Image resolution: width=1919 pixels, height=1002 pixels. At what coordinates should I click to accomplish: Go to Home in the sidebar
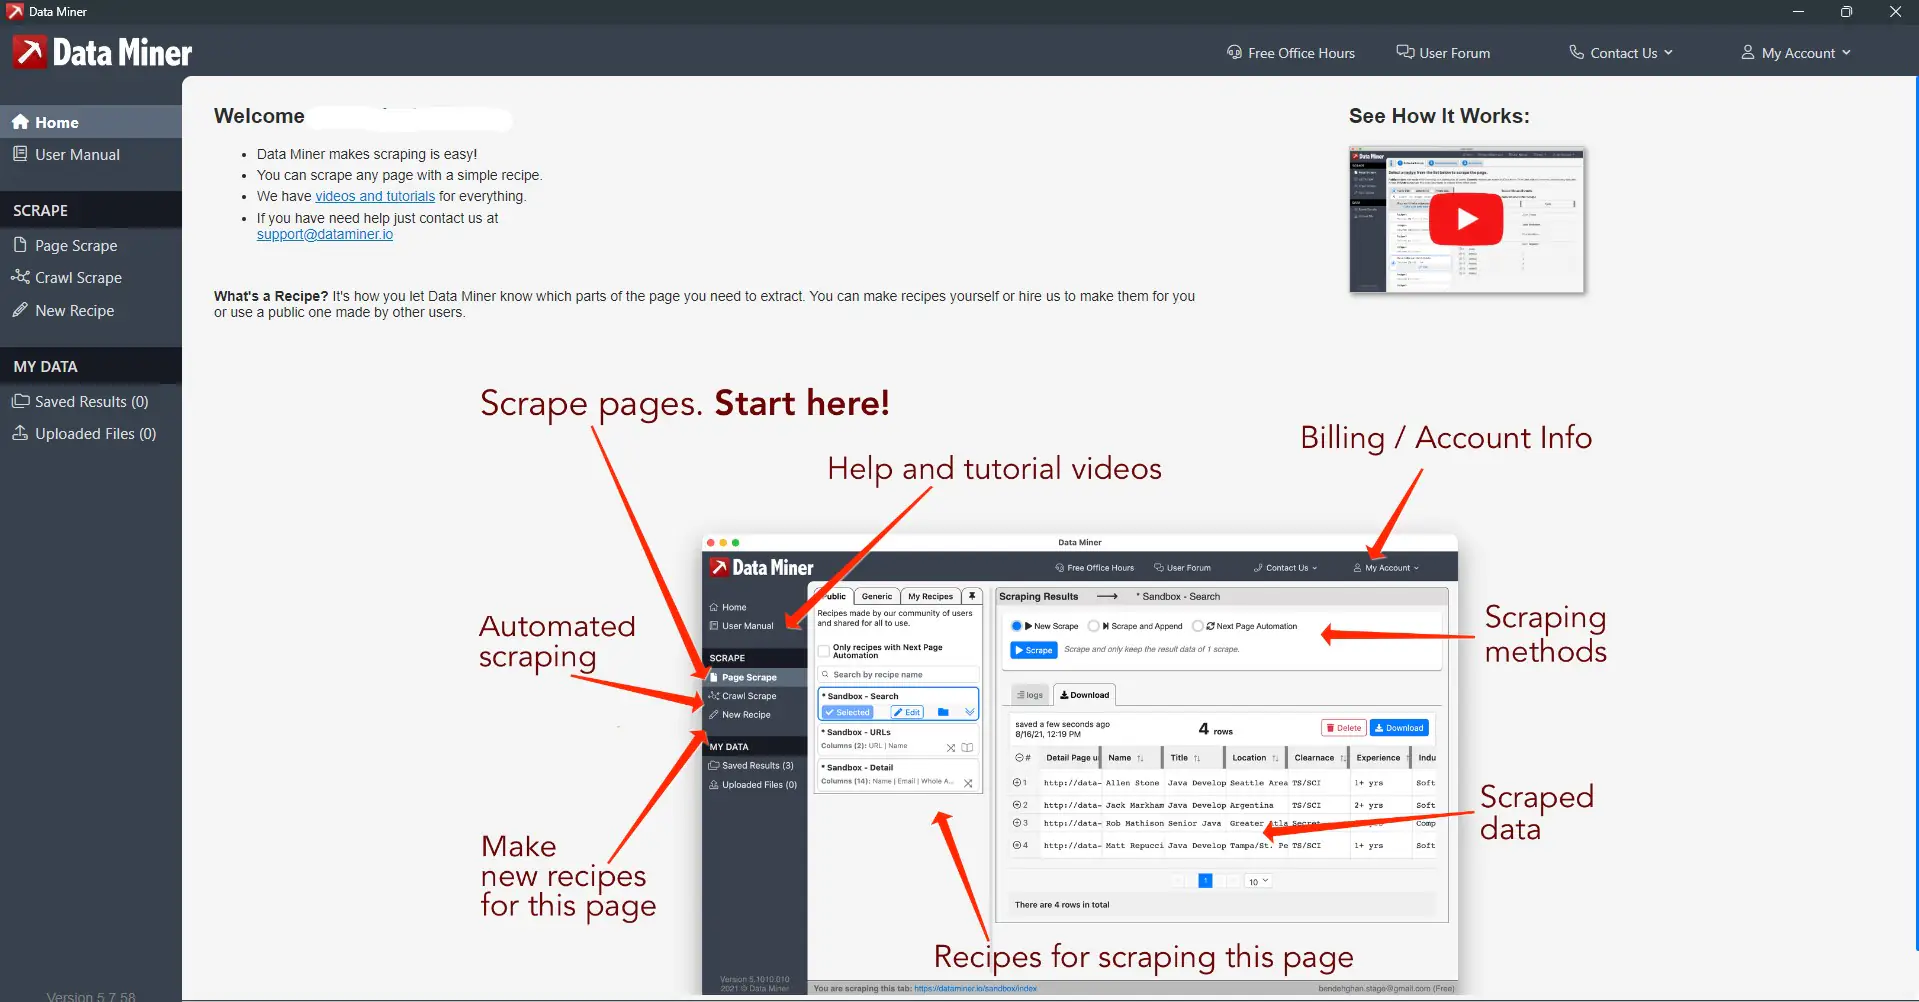click(x=91, y=122)
